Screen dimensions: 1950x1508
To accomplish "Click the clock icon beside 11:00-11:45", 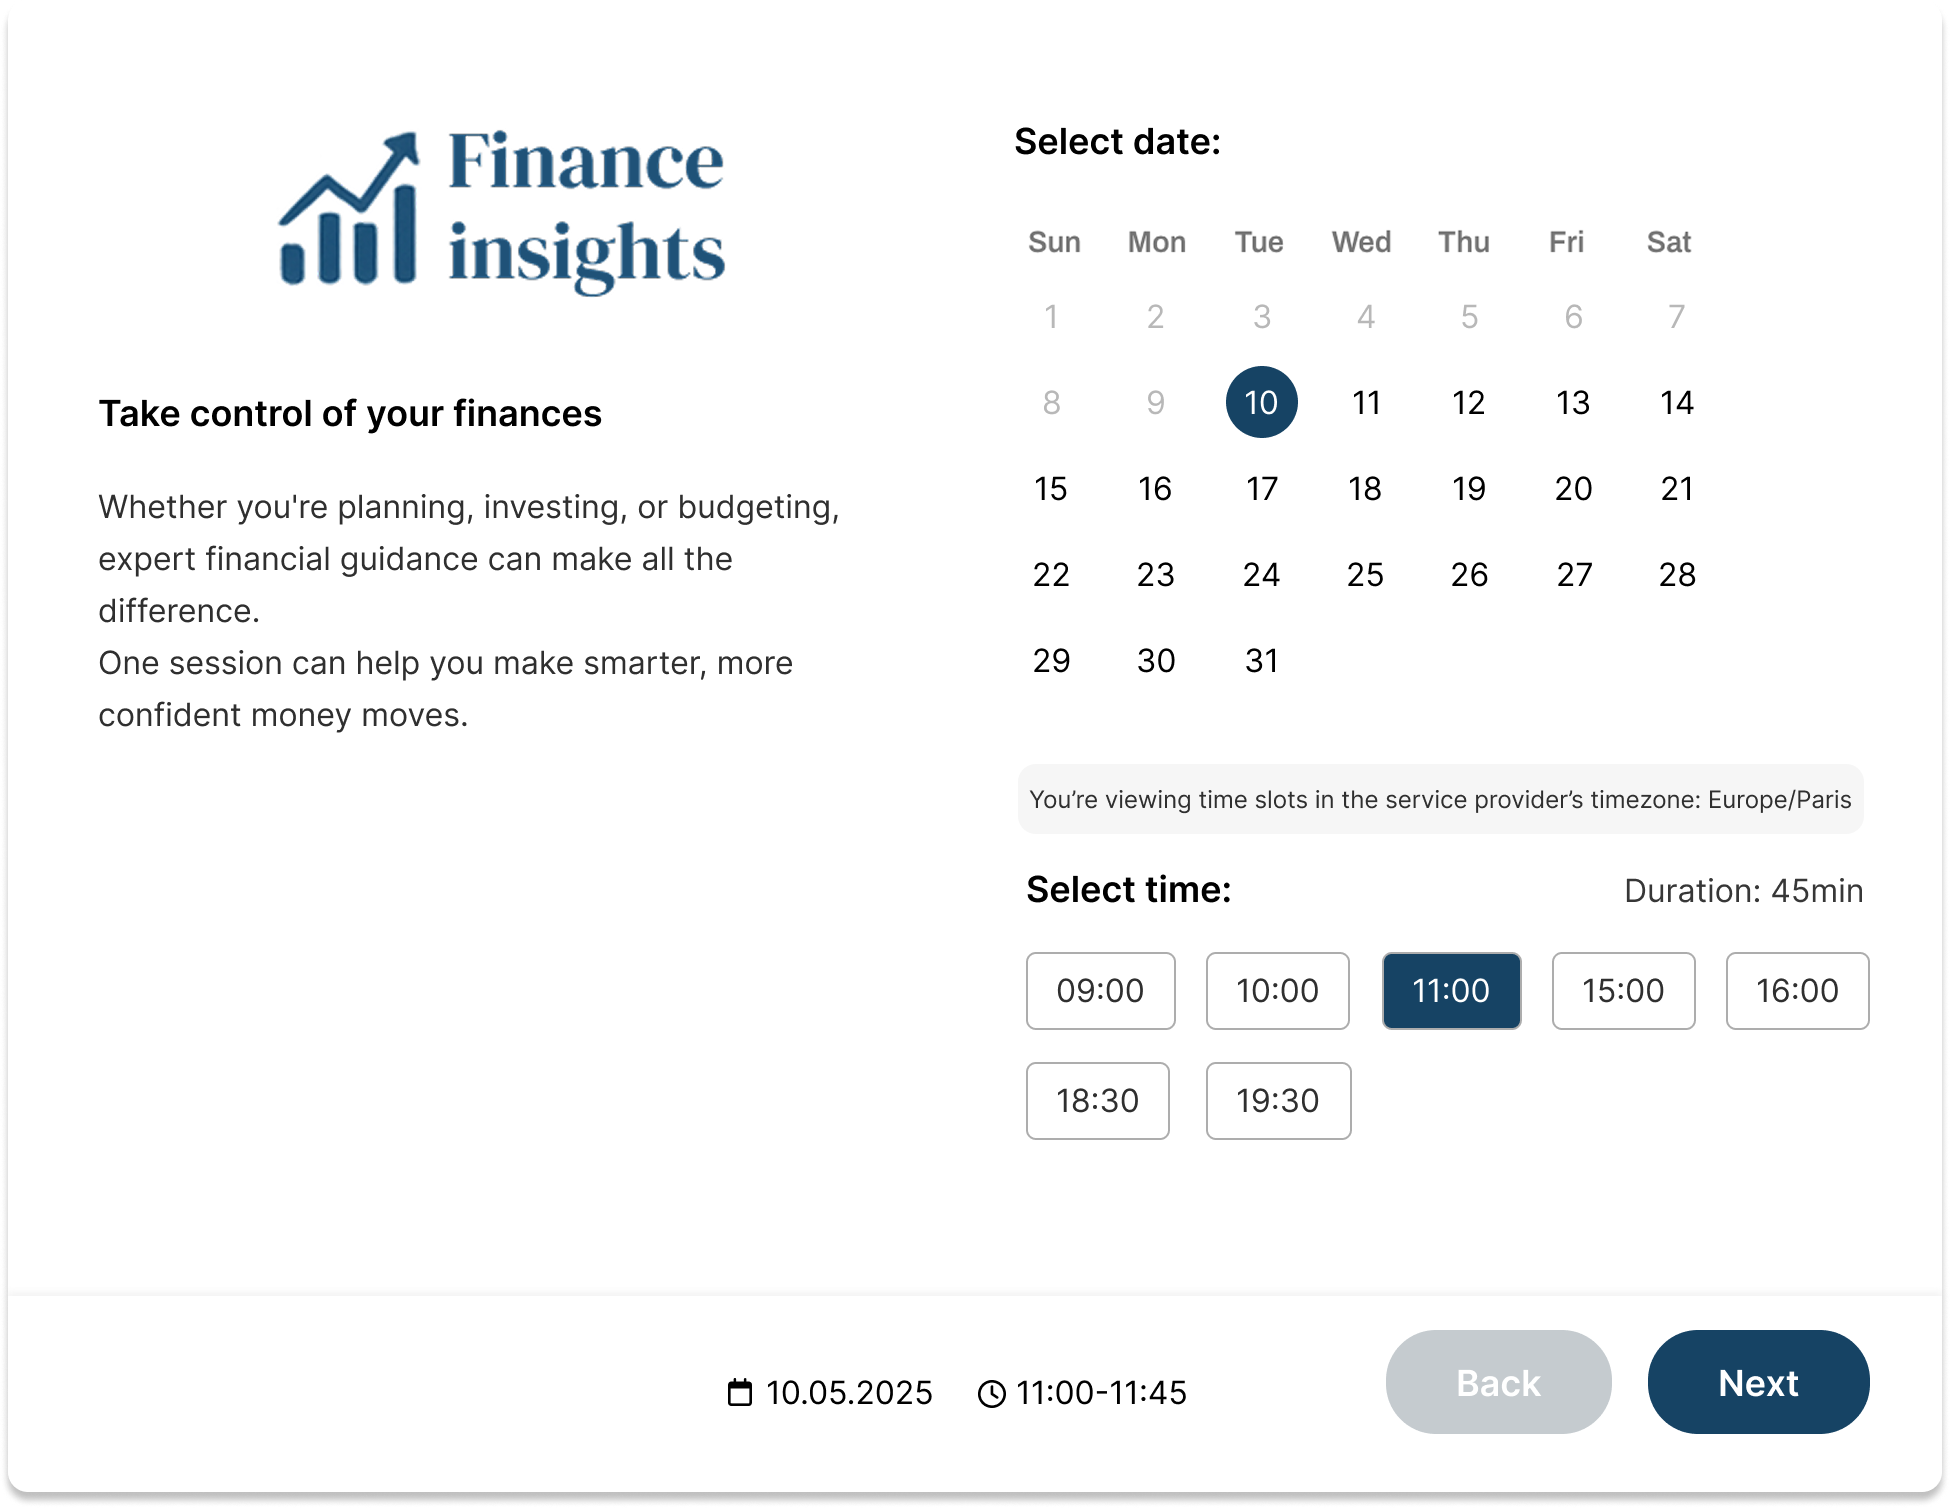I will coord(991,1393).
